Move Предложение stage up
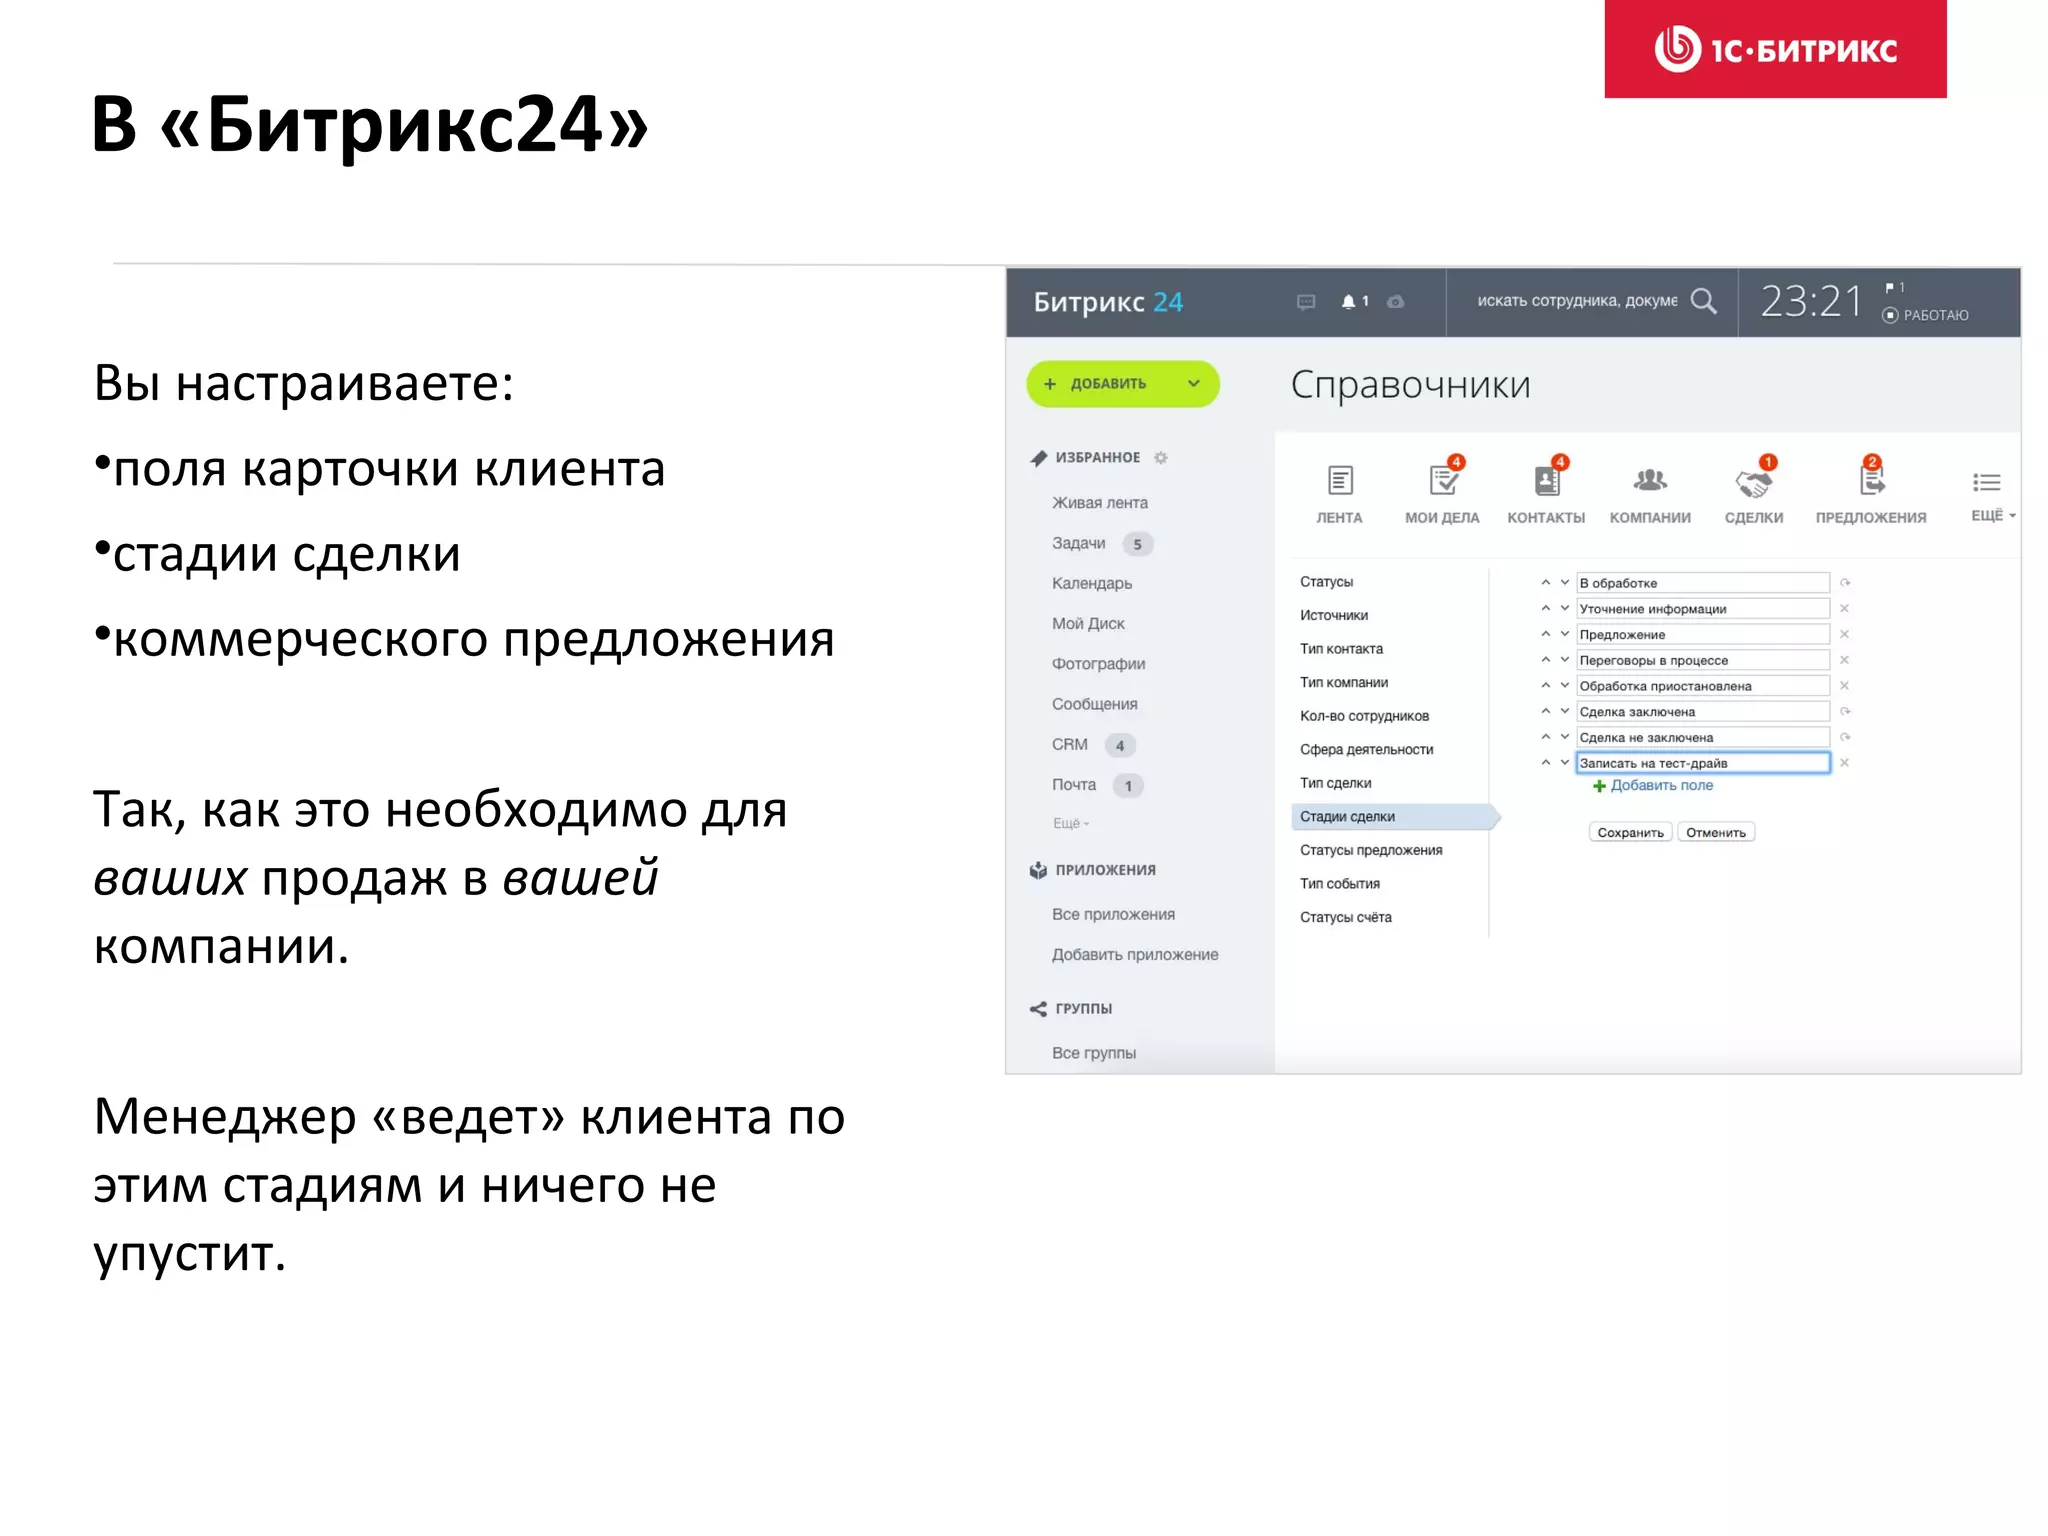Image resolution: width=2048 pixels, height=1536 pixels. pos(1546,634)
